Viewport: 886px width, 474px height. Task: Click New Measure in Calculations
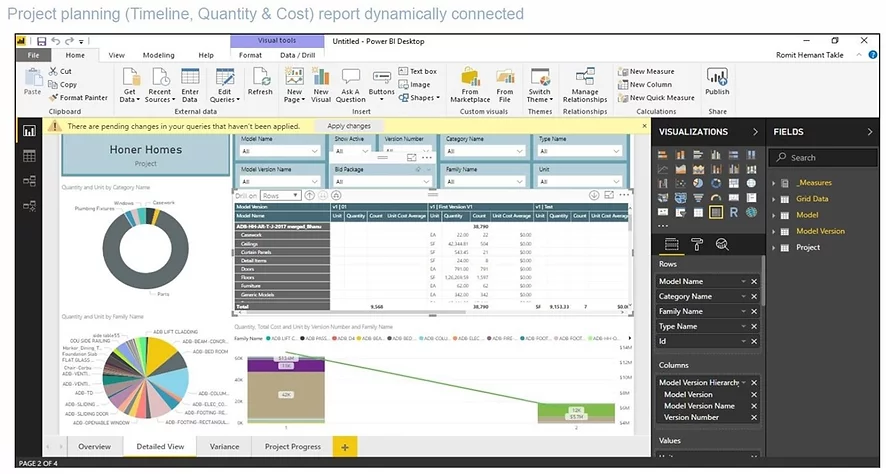point(646,71)
